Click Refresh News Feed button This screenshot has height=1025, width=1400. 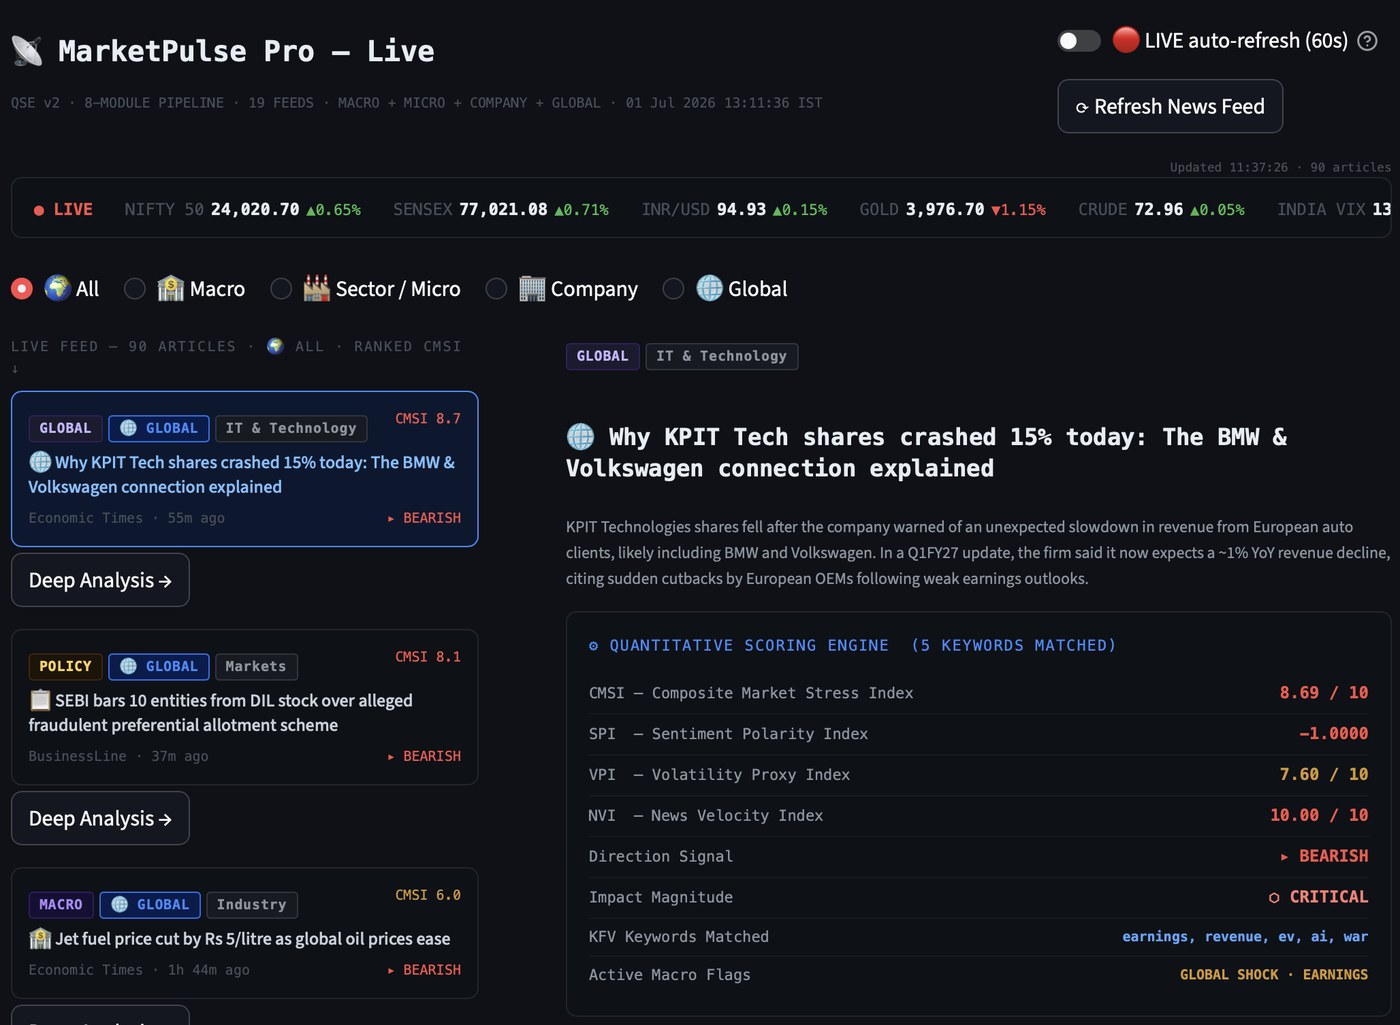(1170, 106)
